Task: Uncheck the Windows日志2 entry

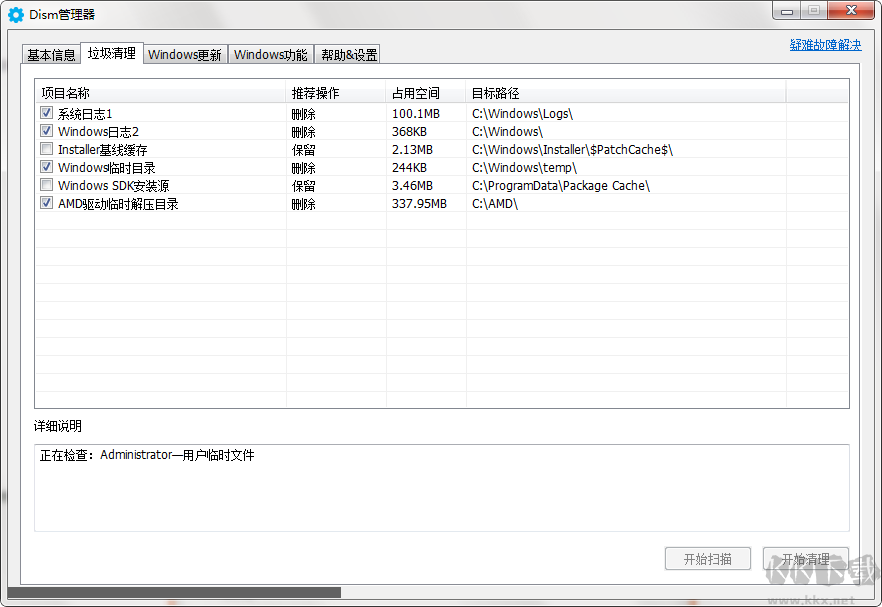Action: [46, 130]
